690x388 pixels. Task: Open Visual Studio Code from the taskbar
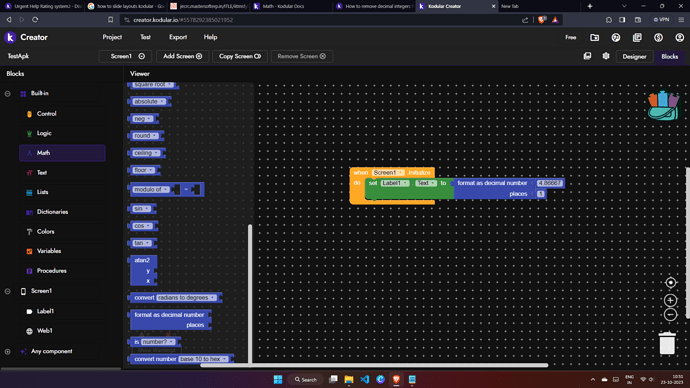(365, 379)
